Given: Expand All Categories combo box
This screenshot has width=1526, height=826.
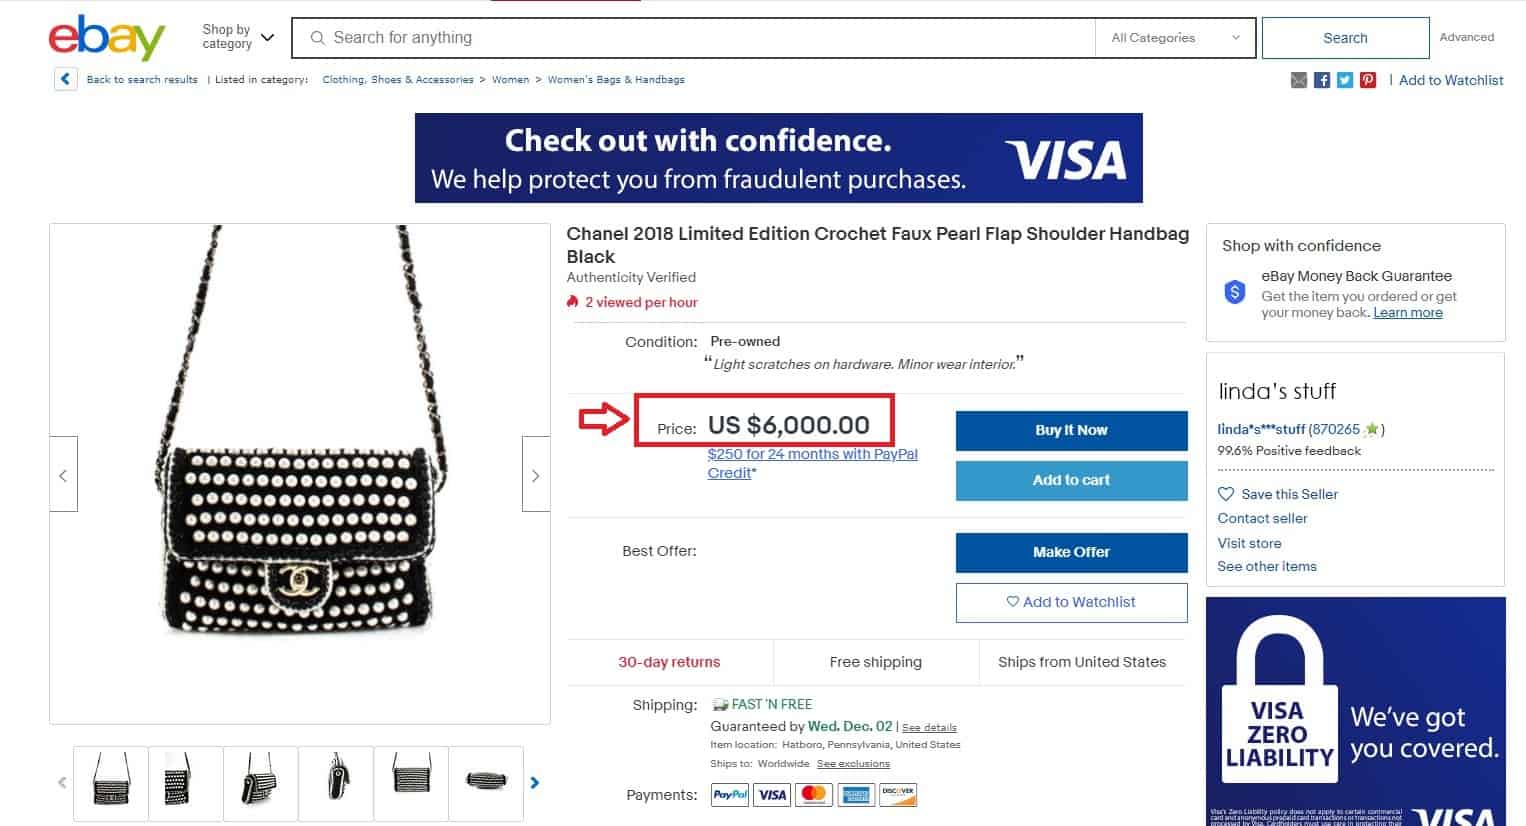Looking at the screenshot, I should (x=1176, y=38).
